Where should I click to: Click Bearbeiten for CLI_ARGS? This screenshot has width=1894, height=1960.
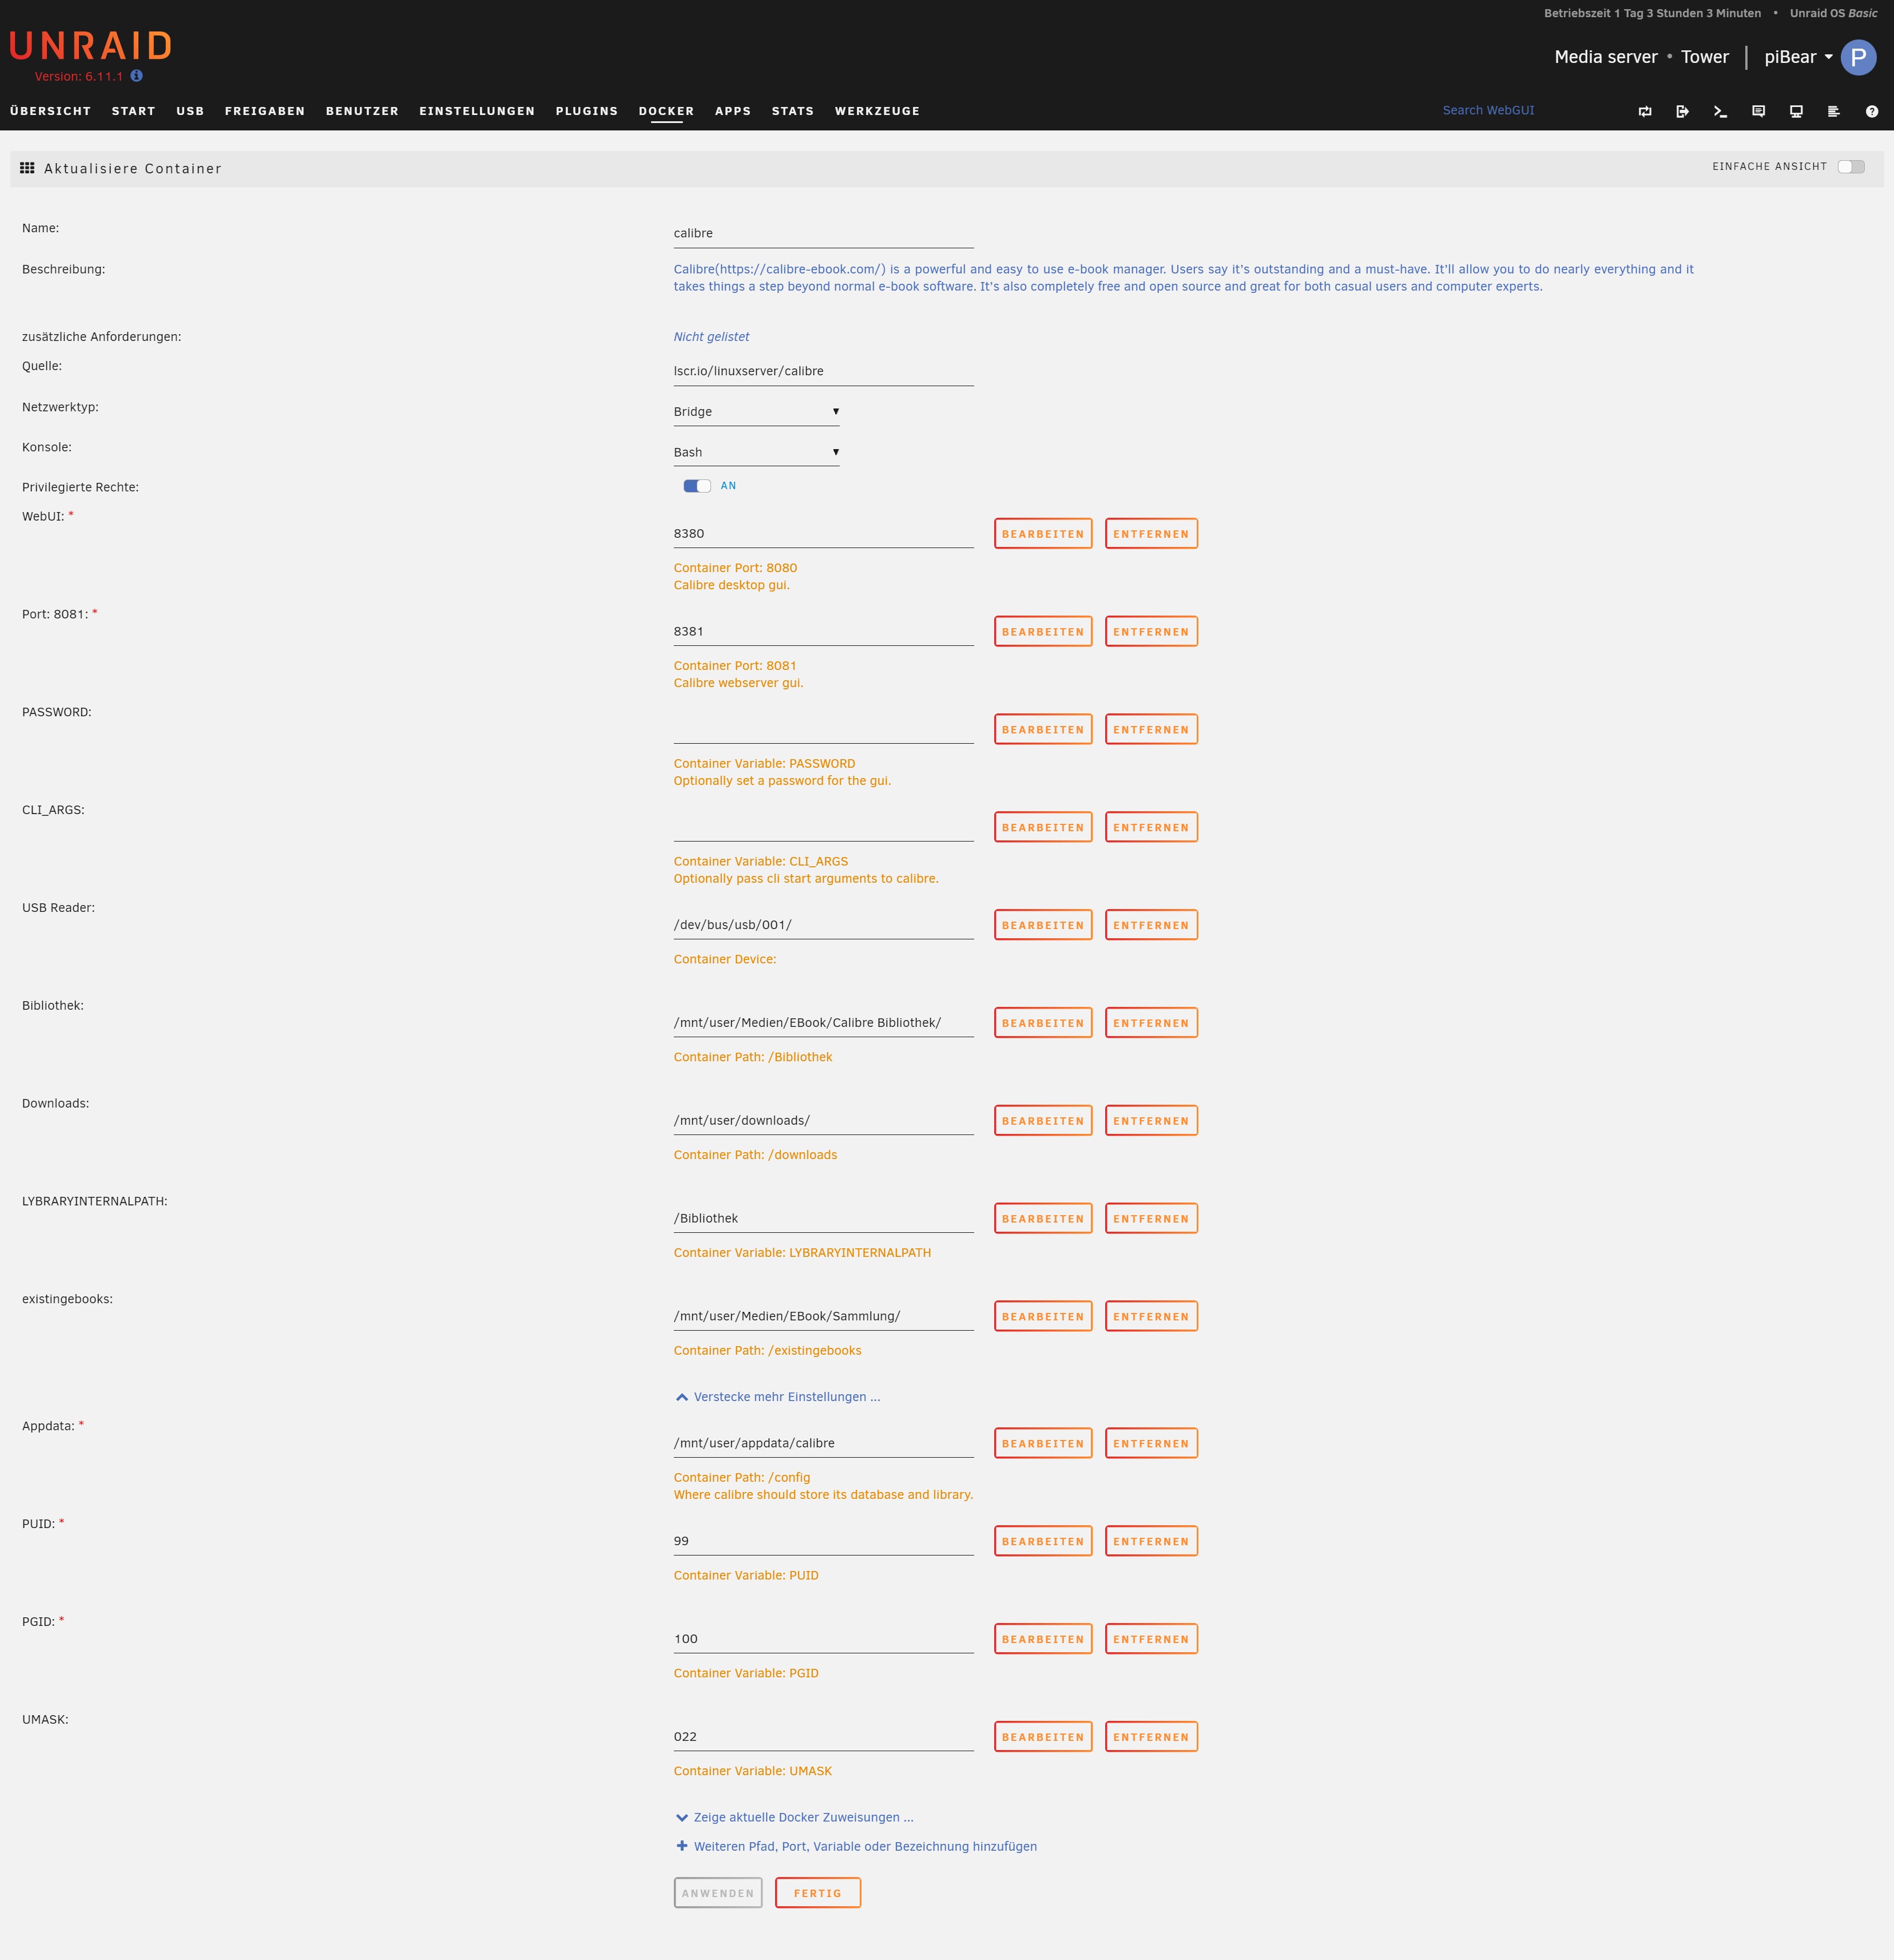point(1043,827)
